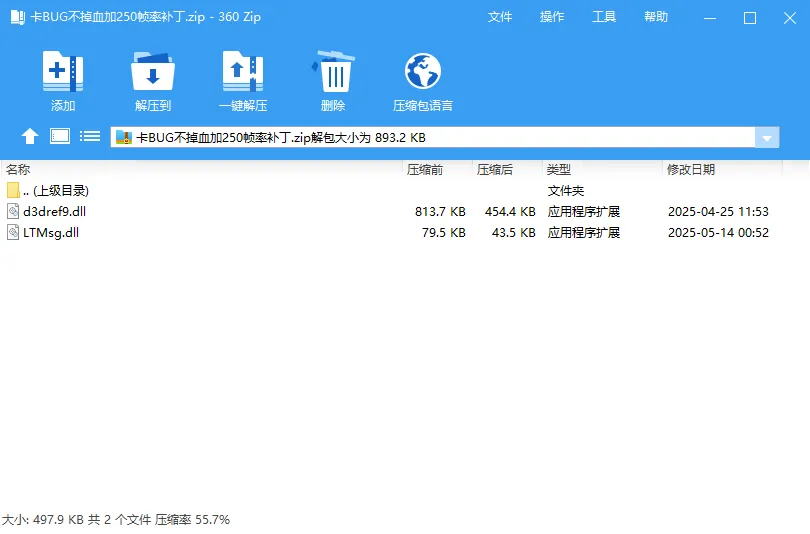Switch to large icon view mode

point(60,137)
